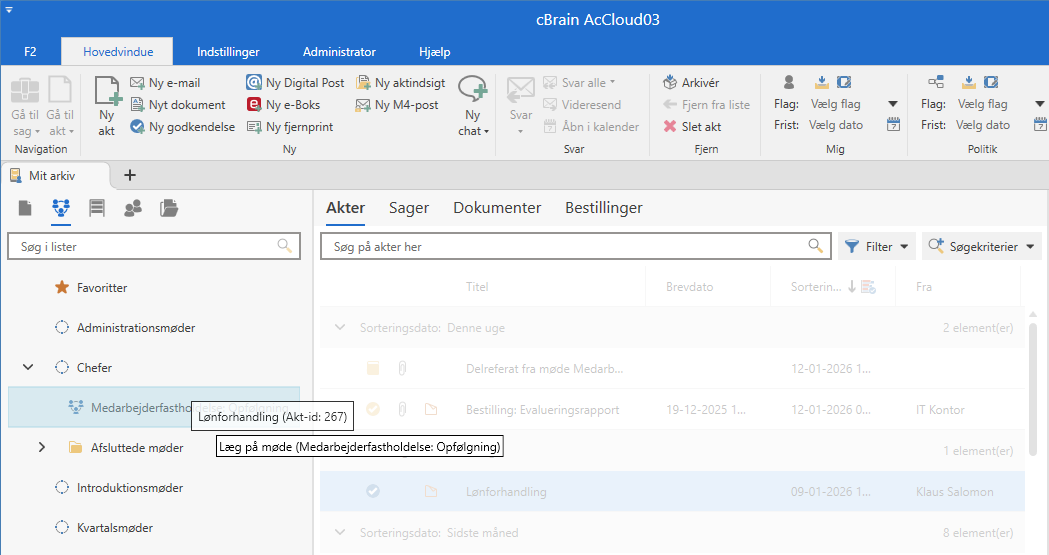Viewport: 1049px width, 555px height.
Task: Open Politik flag dropdown arrow
Action: coord(1040,104)
